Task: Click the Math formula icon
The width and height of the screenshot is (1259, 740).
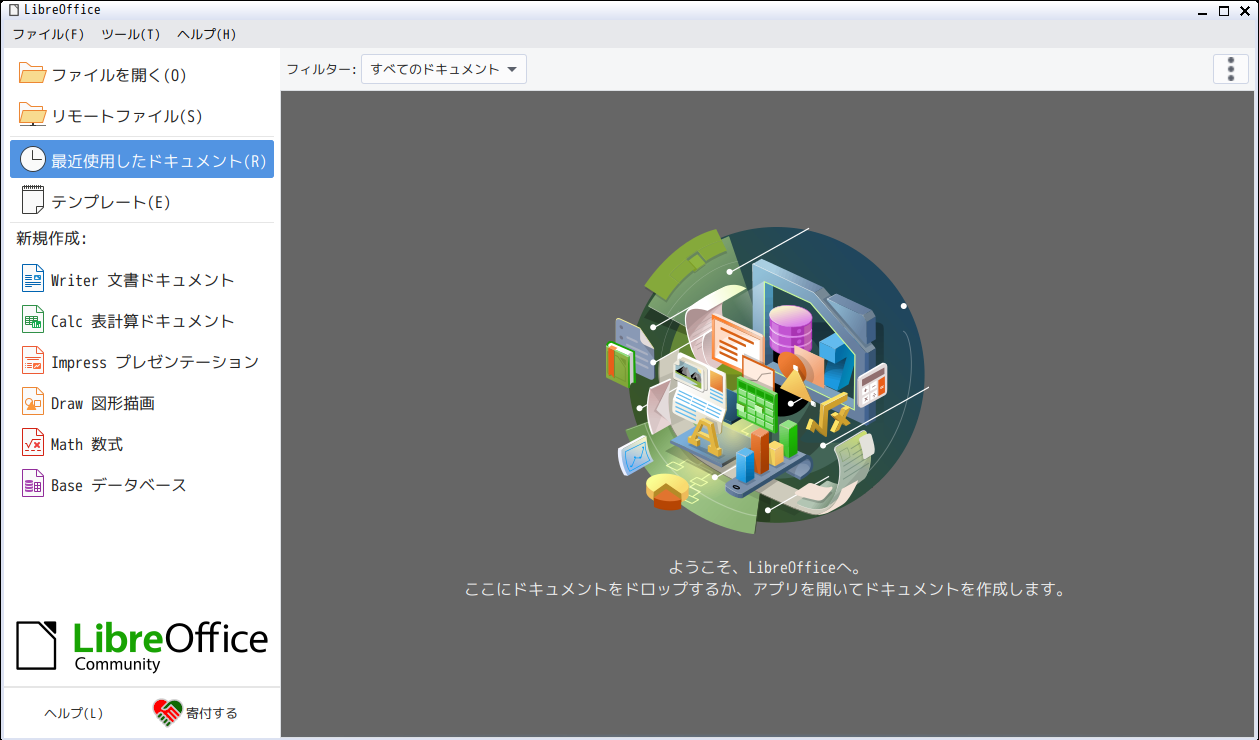Action: (33, 443)
